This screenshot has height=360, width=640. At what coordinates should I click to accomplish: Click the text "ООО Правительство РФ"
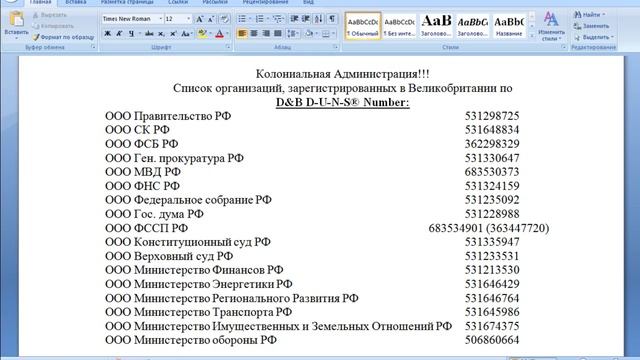(x=168, y=116)
